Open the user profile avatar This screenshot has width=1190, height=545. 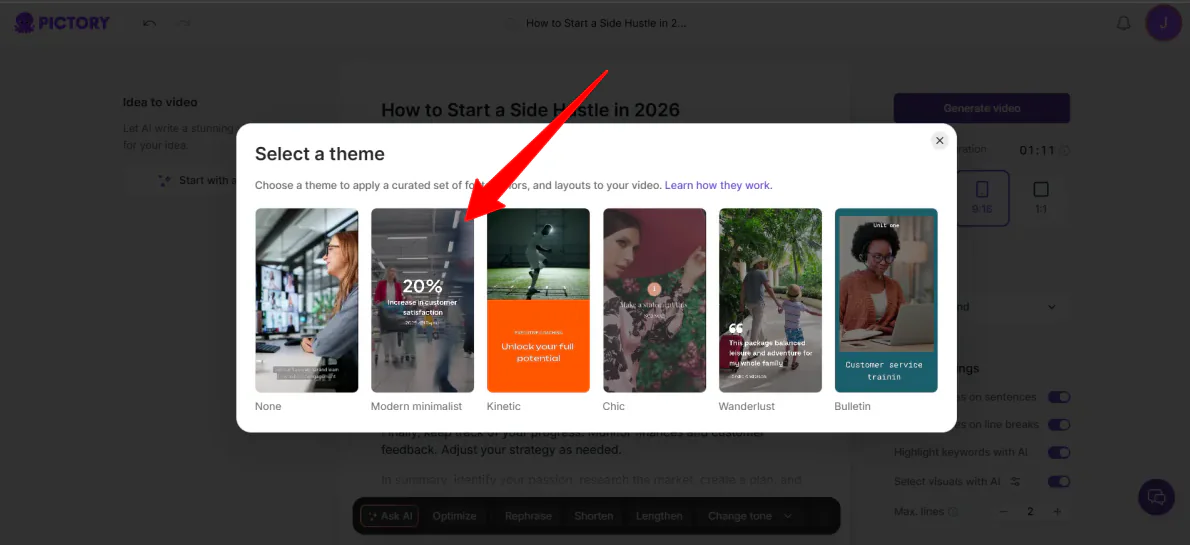(1163, 22)
